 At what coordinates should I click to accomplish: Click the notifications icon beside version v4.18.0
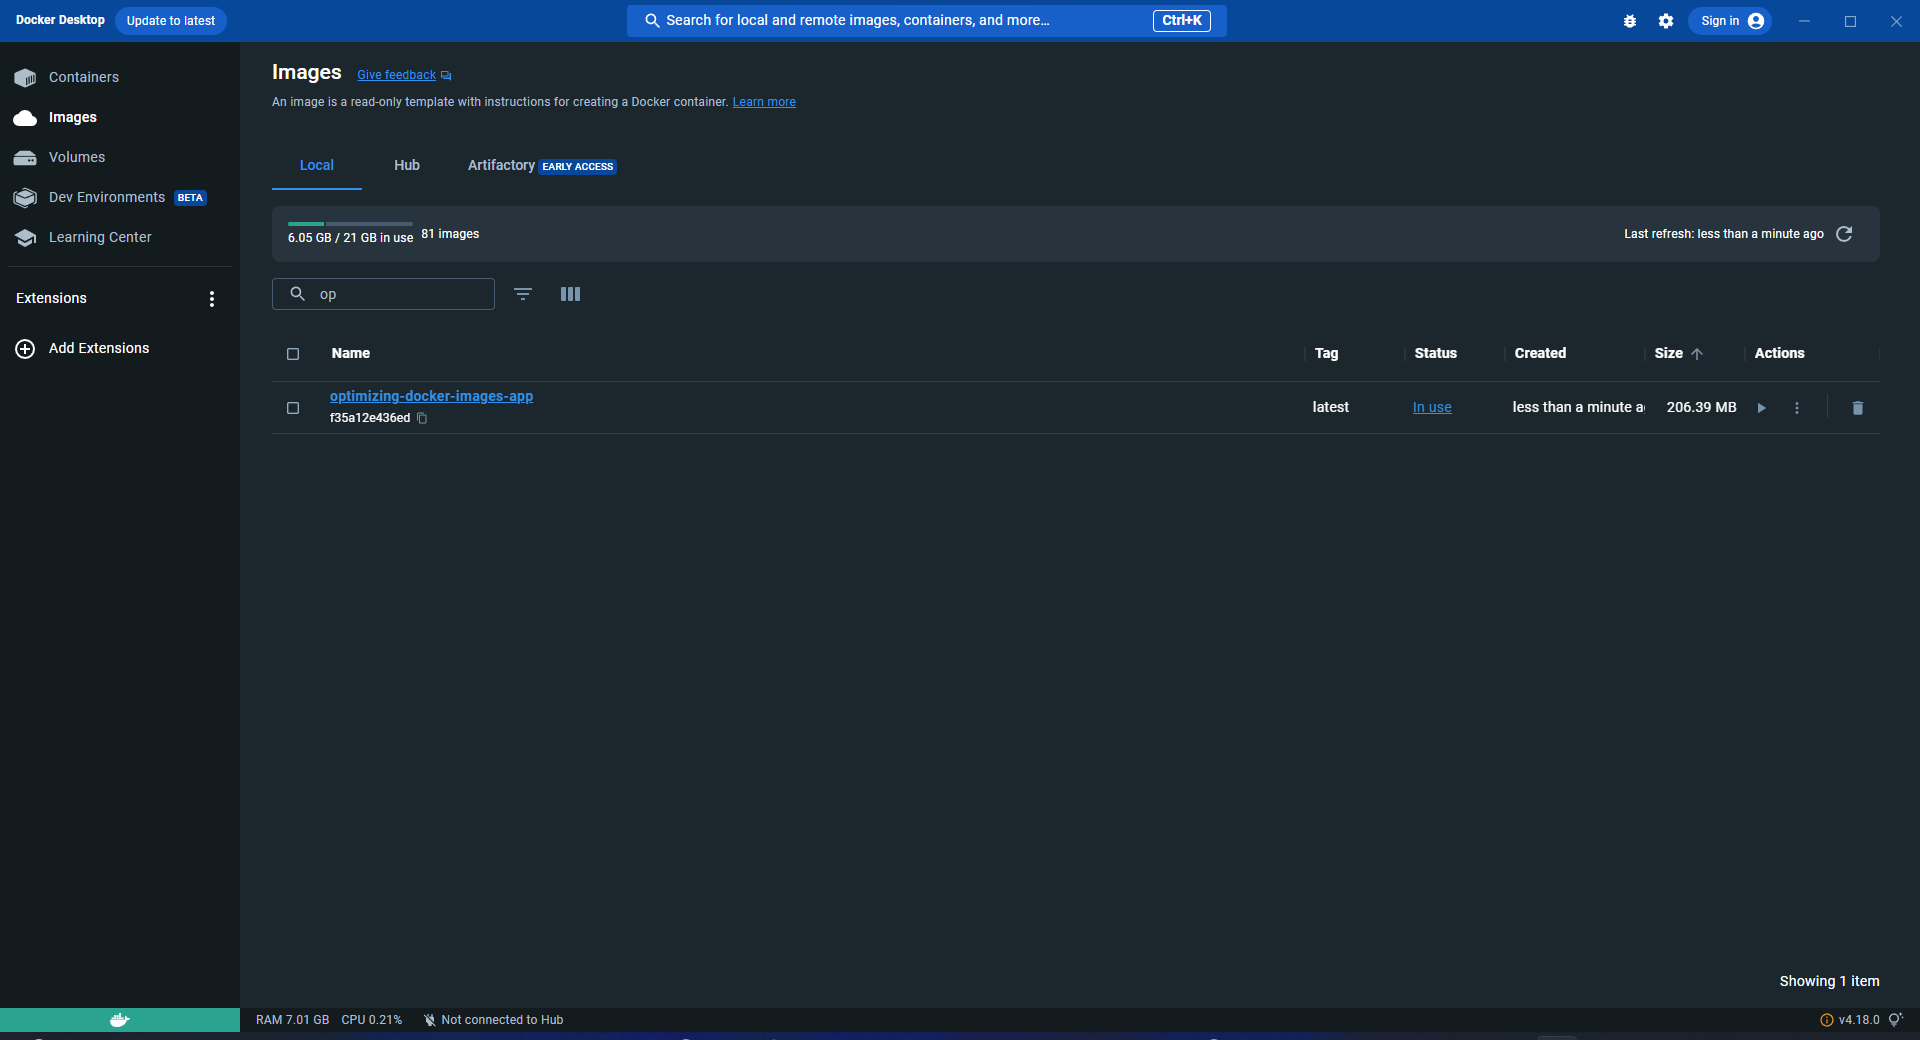pos(1894,1020)
